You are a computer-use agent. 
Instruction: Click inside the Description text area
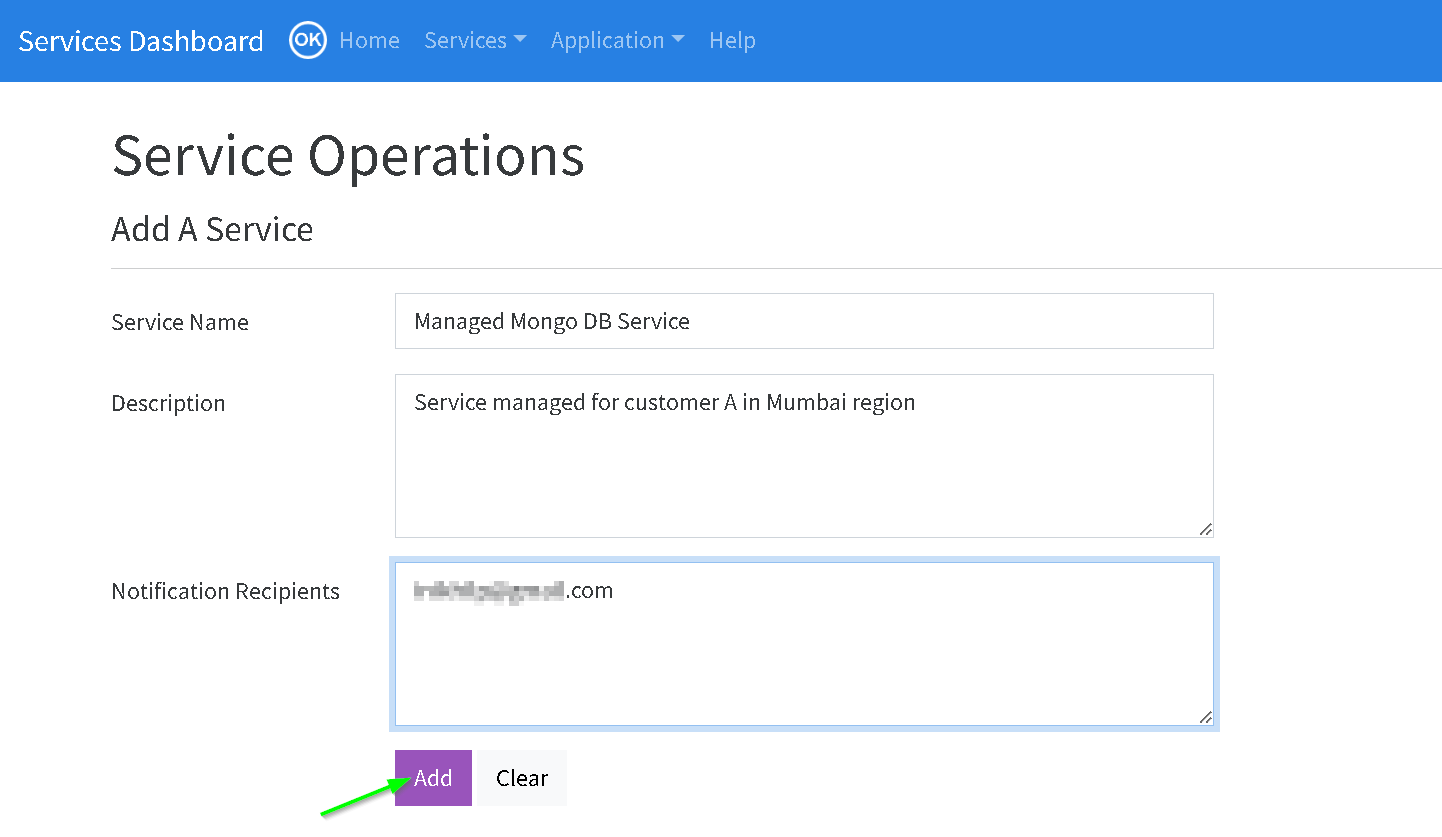point(804,456)
